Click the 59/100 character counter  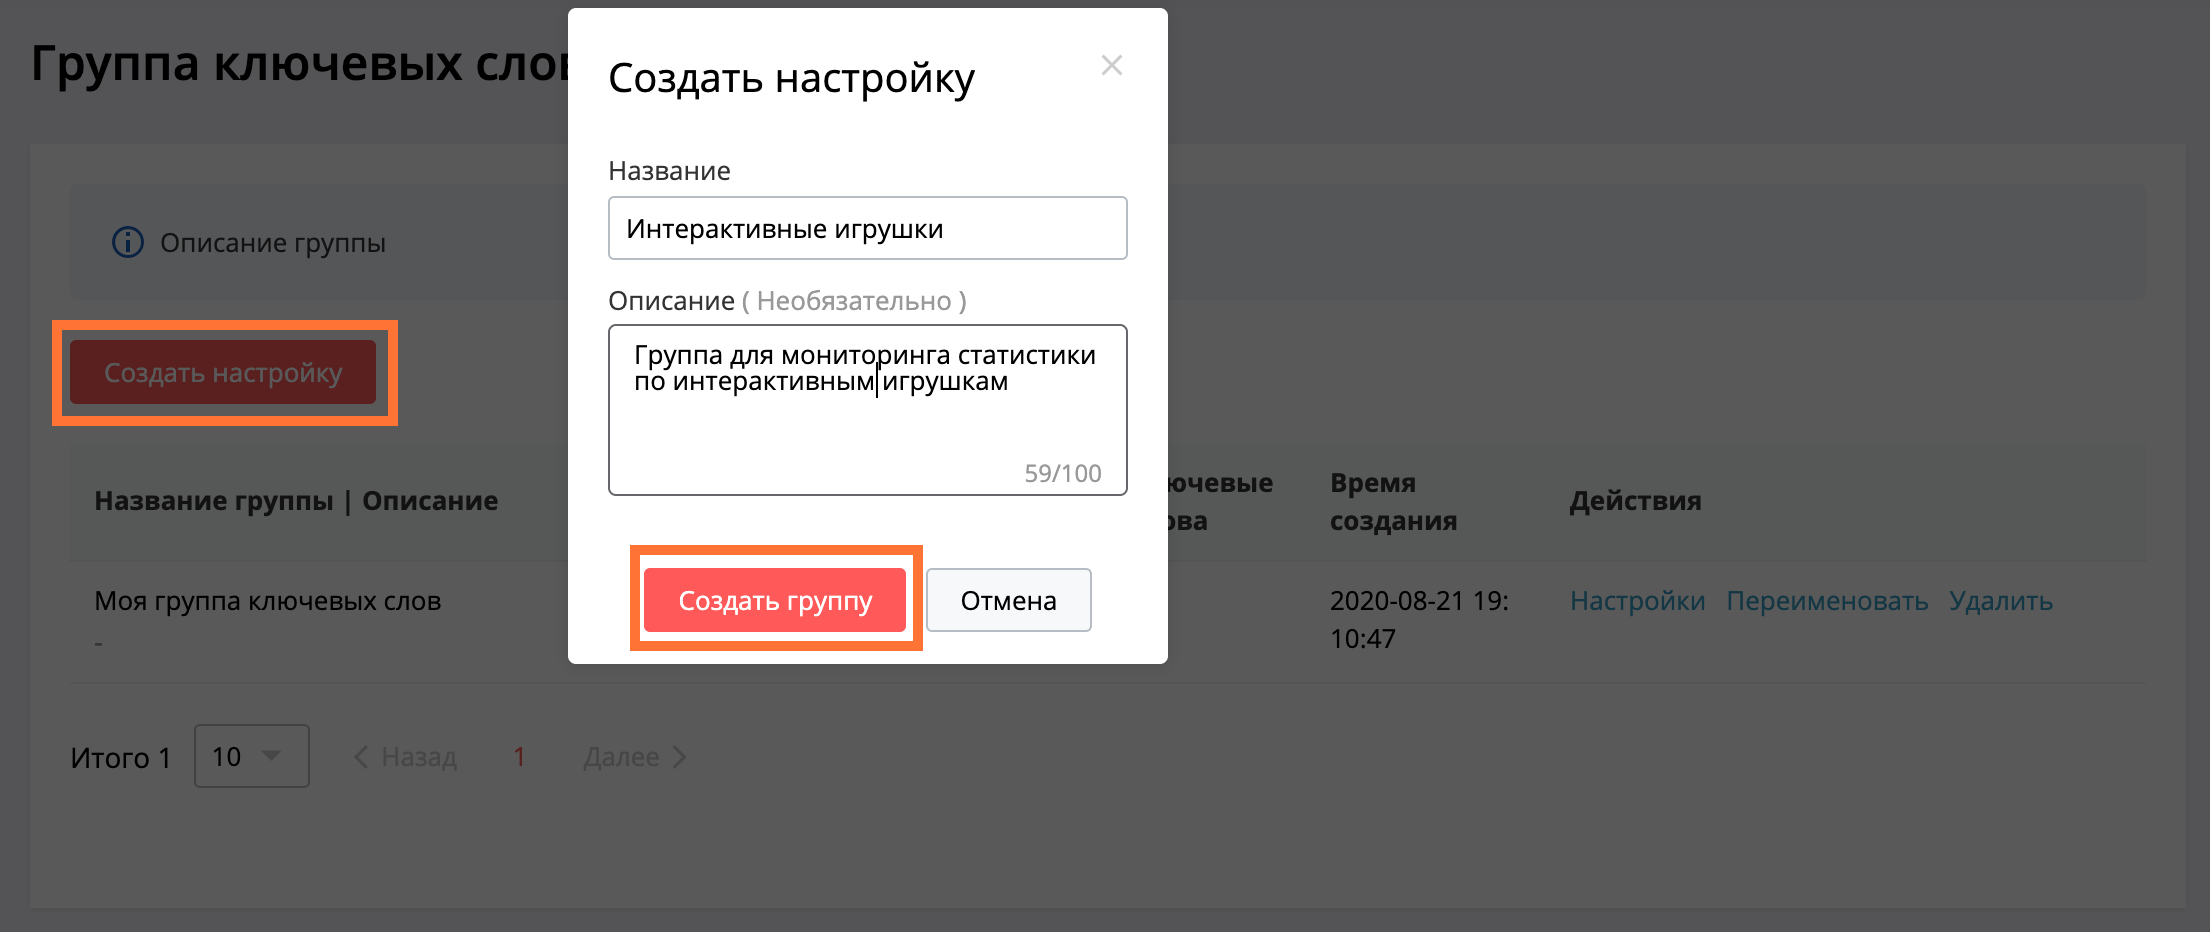1062,473
